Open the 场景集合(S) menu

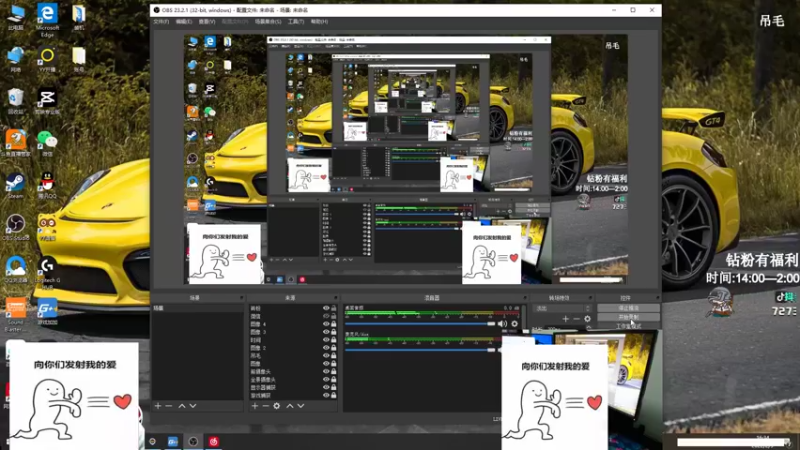point(268,22)
